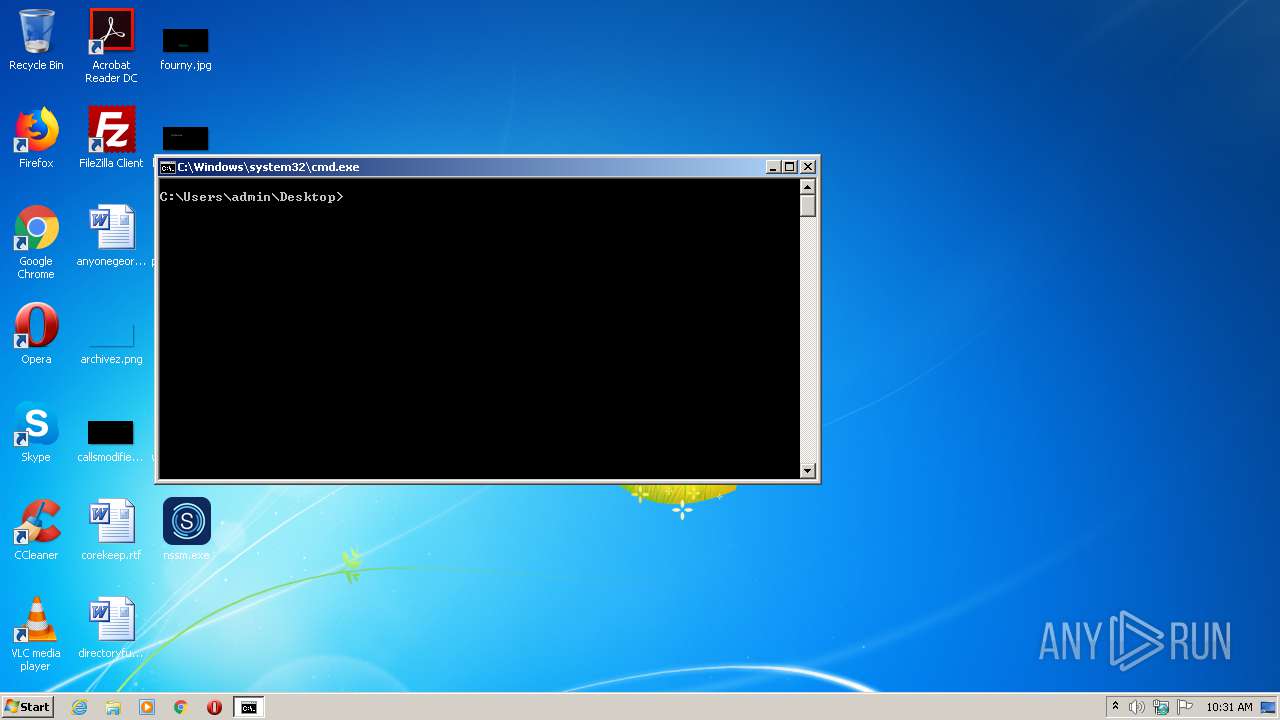Screen dimensions: 1280x720
Task: Open Google Chrome desktop shortcut
Action: click(x=36, y=242)
